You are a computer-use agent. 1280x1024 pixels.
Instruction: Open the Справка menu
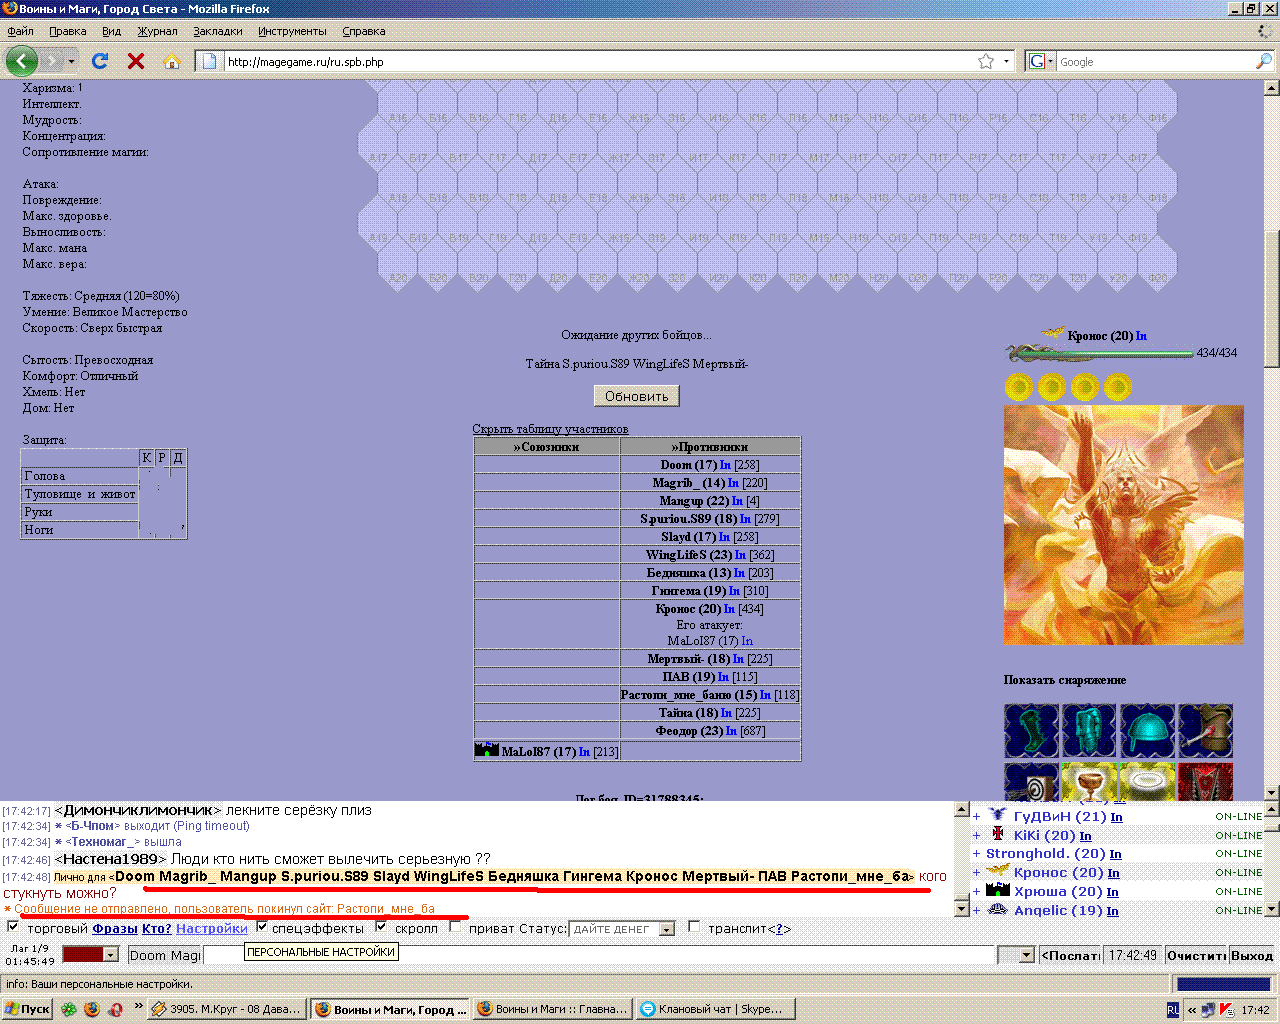coord(363,31)
